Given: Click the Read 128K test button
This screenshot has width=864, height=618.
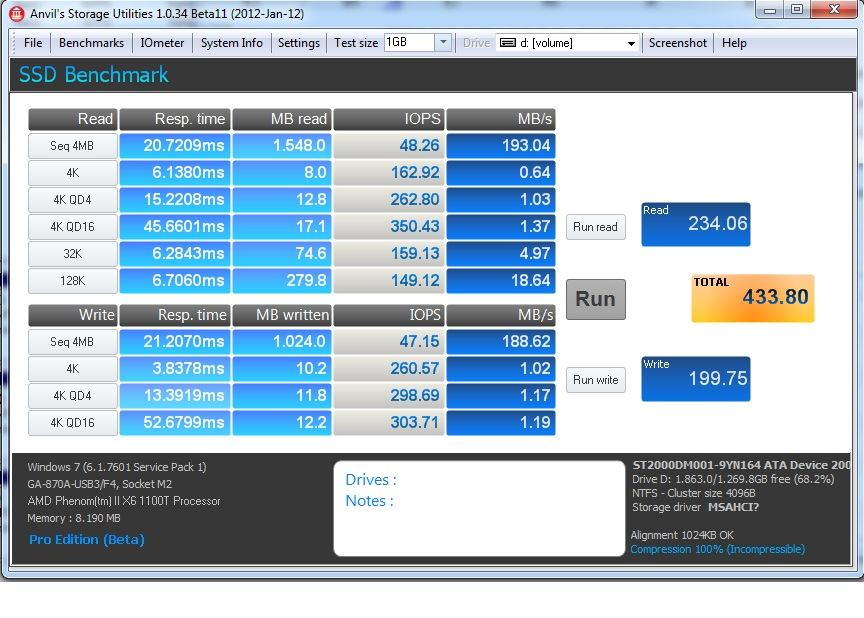Looking at the screenshot, I should click(x=73, y=281).
